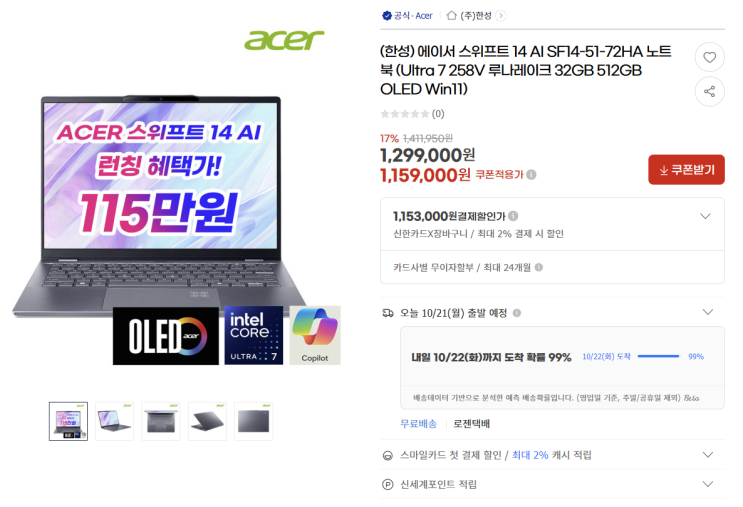Image resolution: width=743 pixels, height=507 pixels.
Task: Click the home icon beside (주)한성
Action: pyautogui.click(x=452, y=16)
